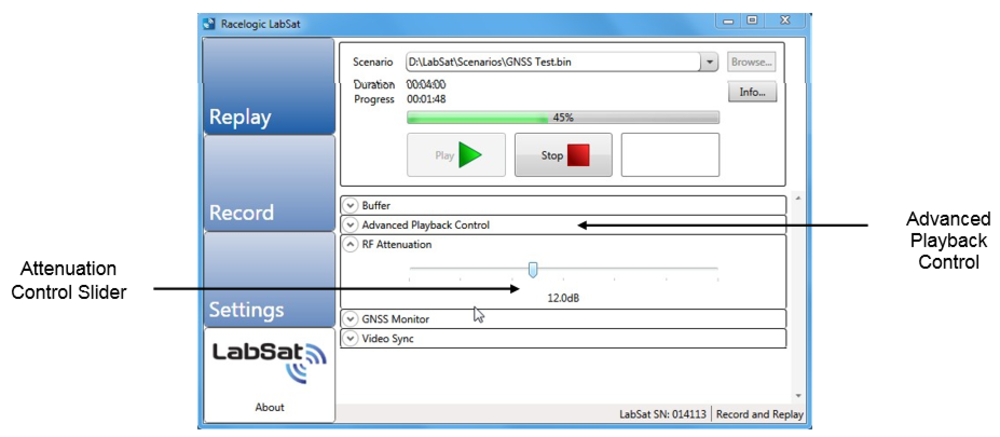
Task: Click the panel scrollbar down arrow
Action: (x=797, y=395)
